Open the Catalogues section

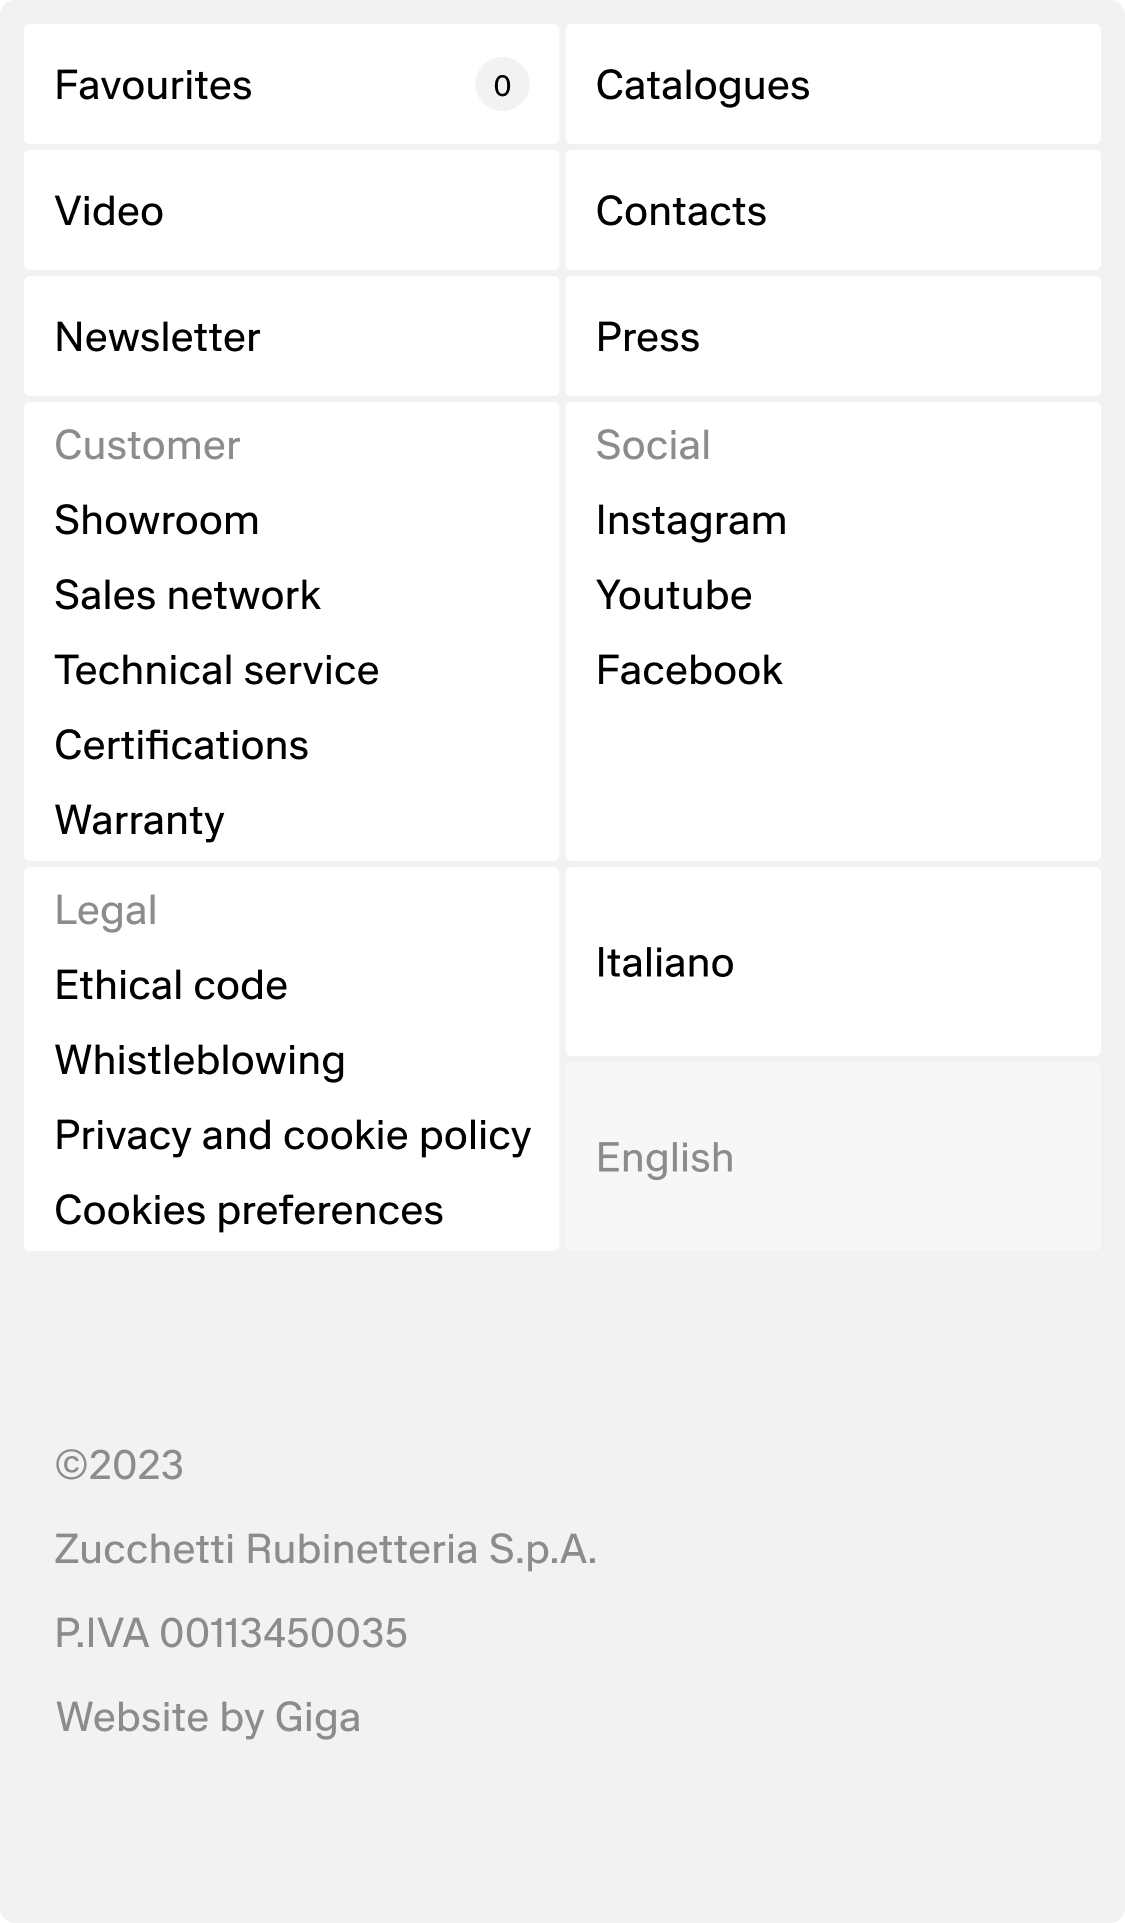coord(702,86)
